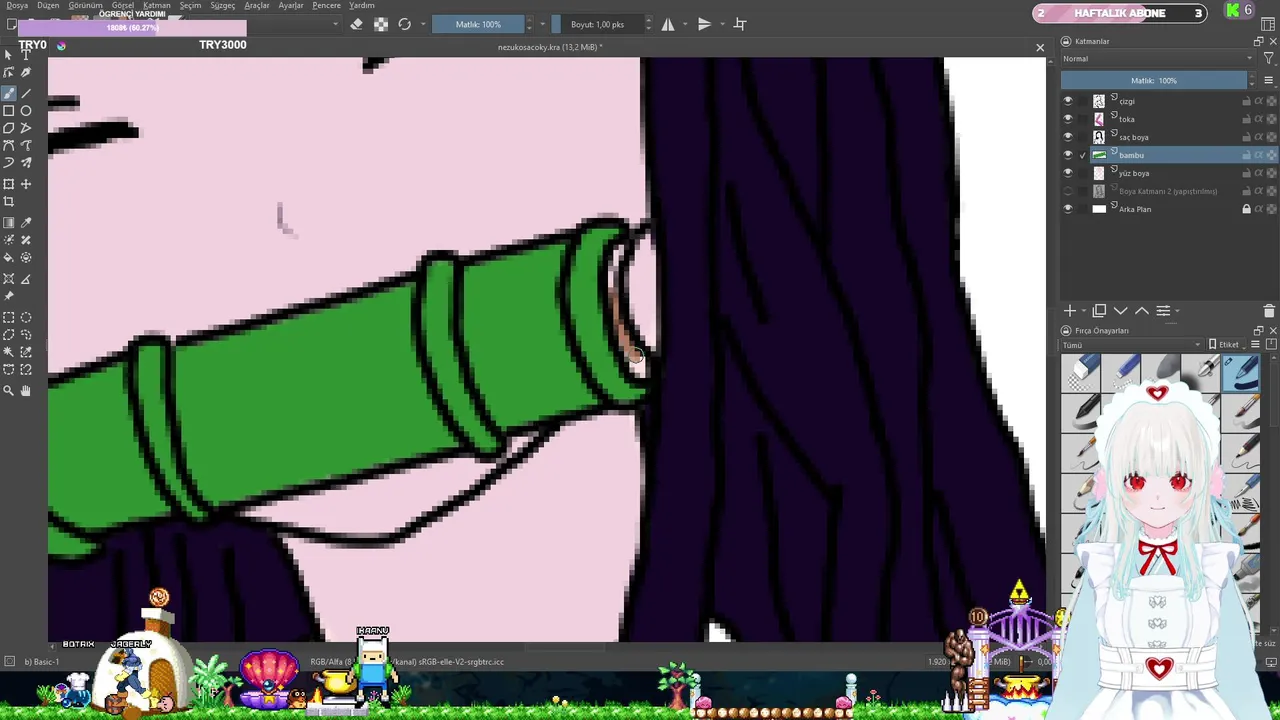The height and width of the screenshot is (720, 1280).
Task: Open the layer filter funnel menu
Action: pos(1268,59)
